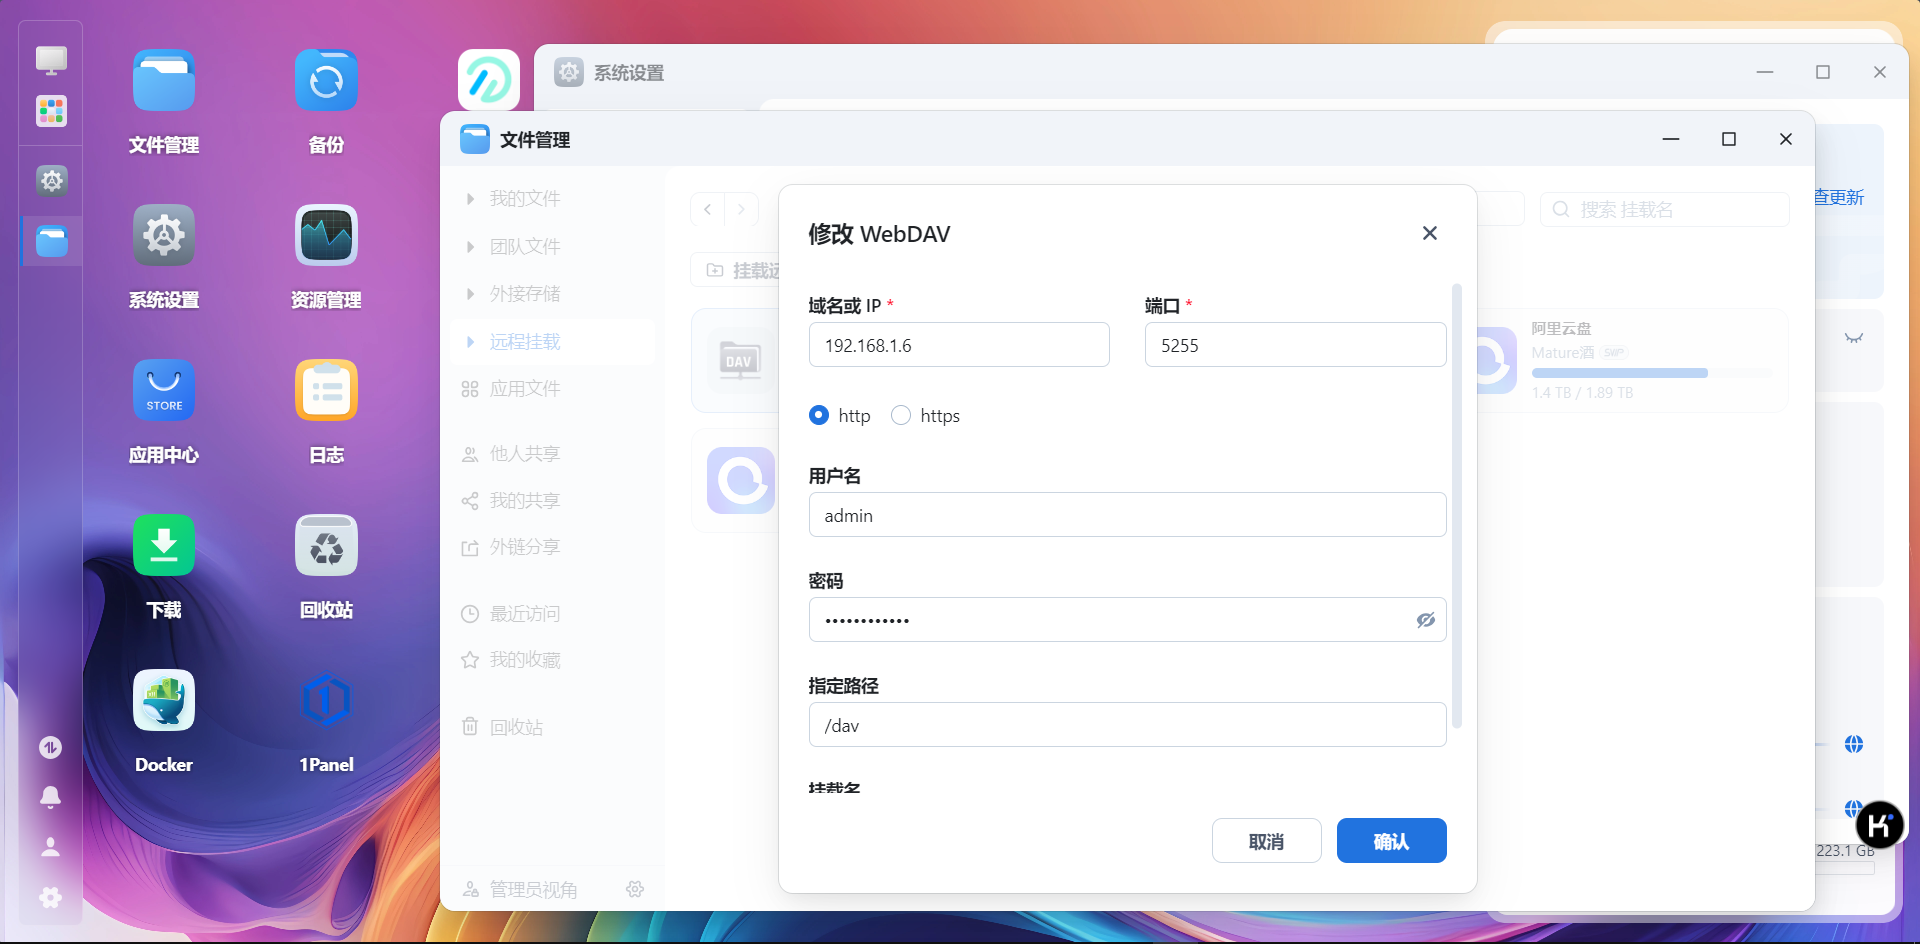This screenshot has height=944, width=1920.
Task: Open the 应用中心 app store icon
Action: click(163, 390)
